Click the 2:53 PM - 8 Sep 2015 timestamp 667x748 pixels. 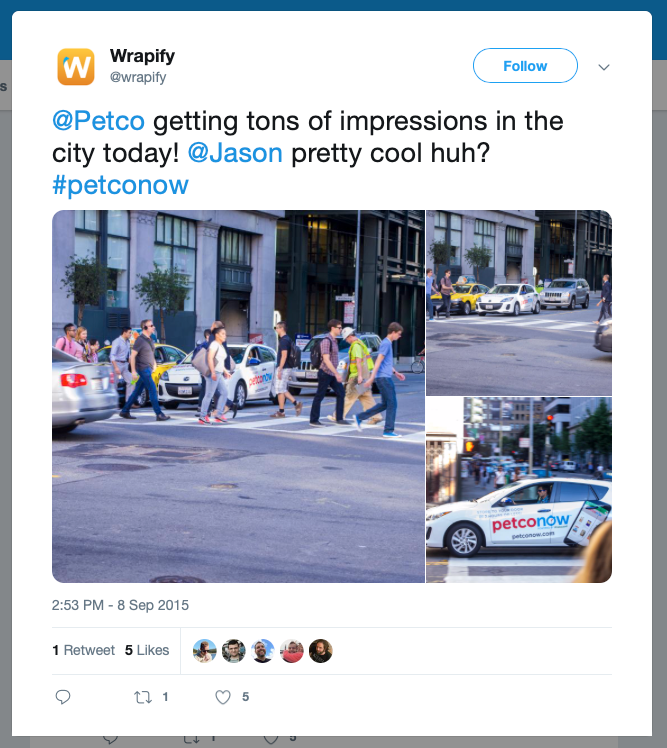click(x=120, y=605)
